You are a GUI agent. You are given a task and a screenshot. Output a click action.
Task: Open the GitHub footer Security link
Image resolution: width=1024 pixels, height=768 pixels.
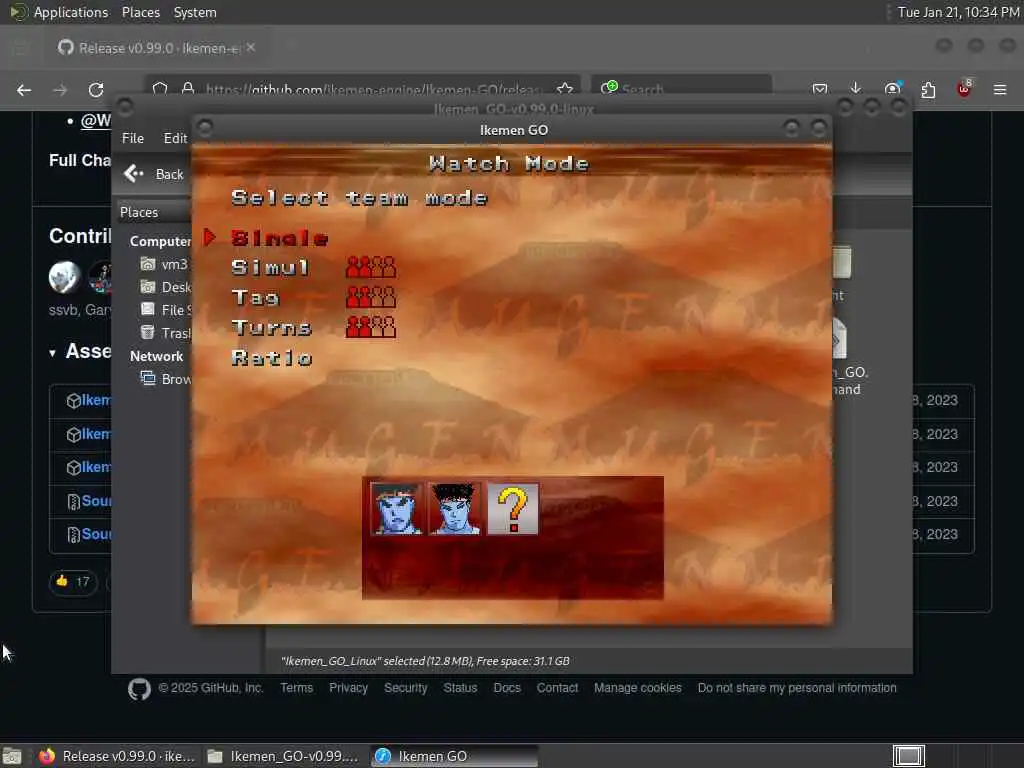pyautogui.click(x=406, y=688)
